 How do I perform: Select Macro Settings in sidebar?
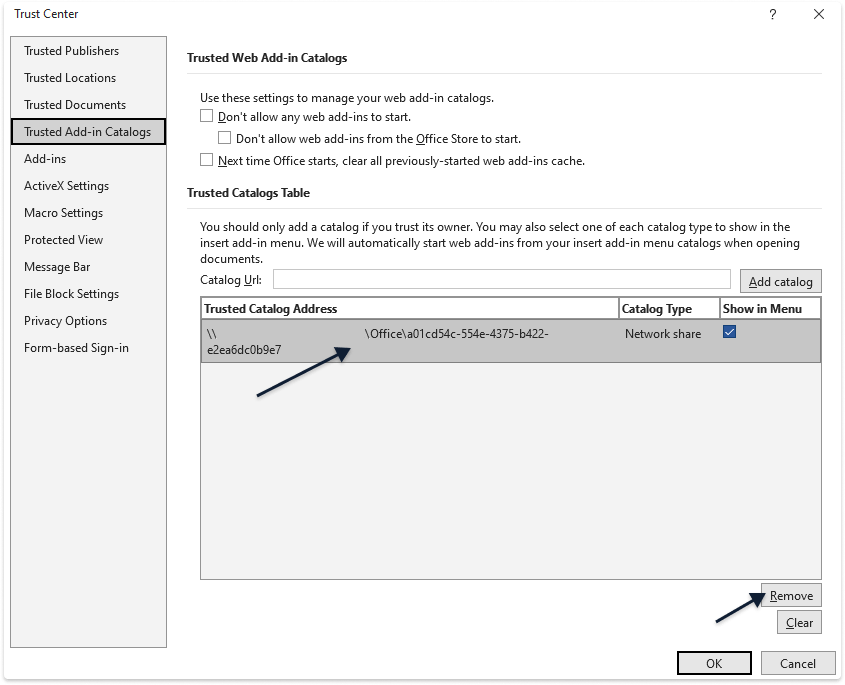pyautogui.click(x=63, y=213)
